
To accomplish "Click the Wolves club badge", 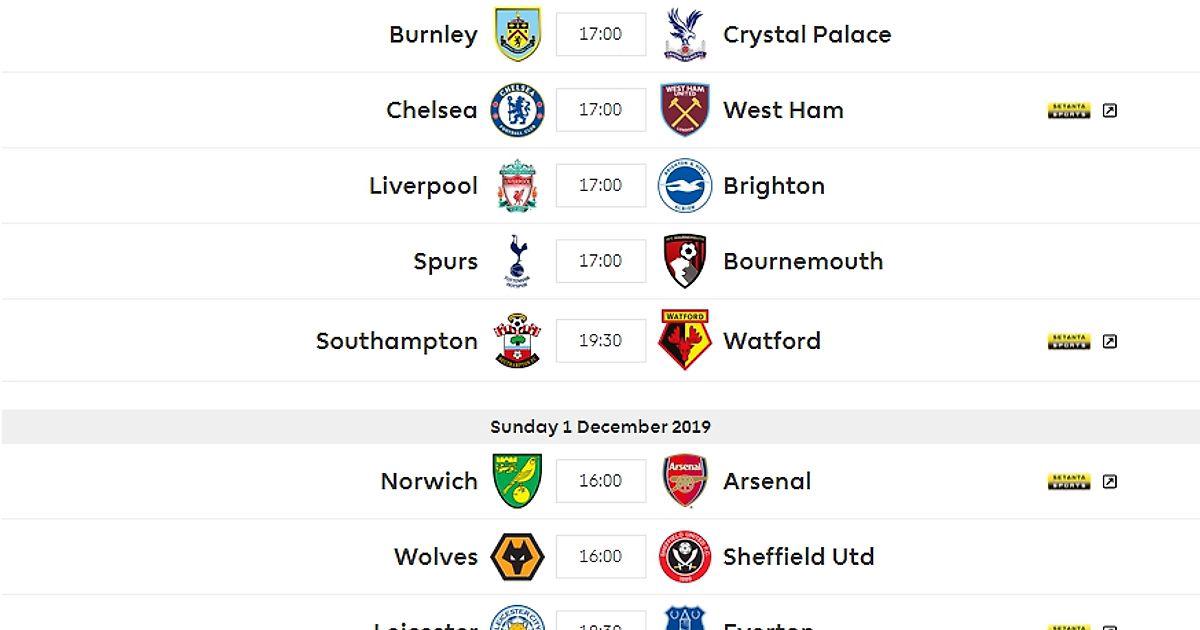I will [517, 557].
